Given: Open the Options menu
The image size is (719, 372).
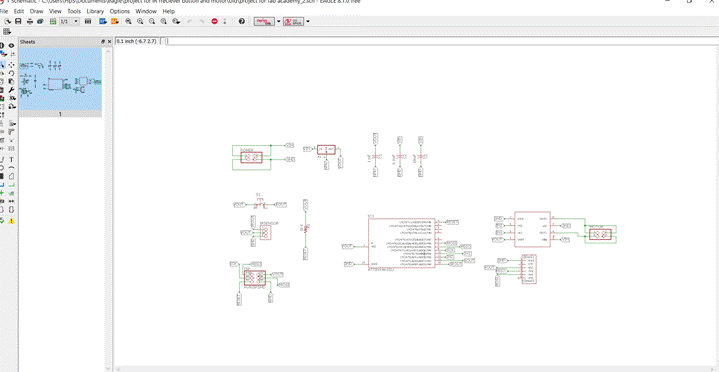Looking at the screenshot, I should [119, 11].
